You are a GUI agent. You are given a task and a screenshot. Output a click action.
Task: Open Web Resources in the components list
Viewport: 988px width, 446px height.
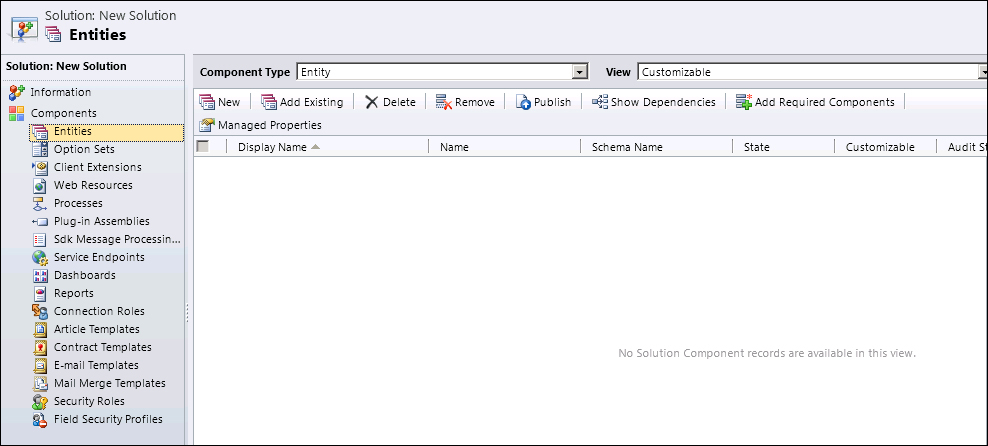coord(92,185)
